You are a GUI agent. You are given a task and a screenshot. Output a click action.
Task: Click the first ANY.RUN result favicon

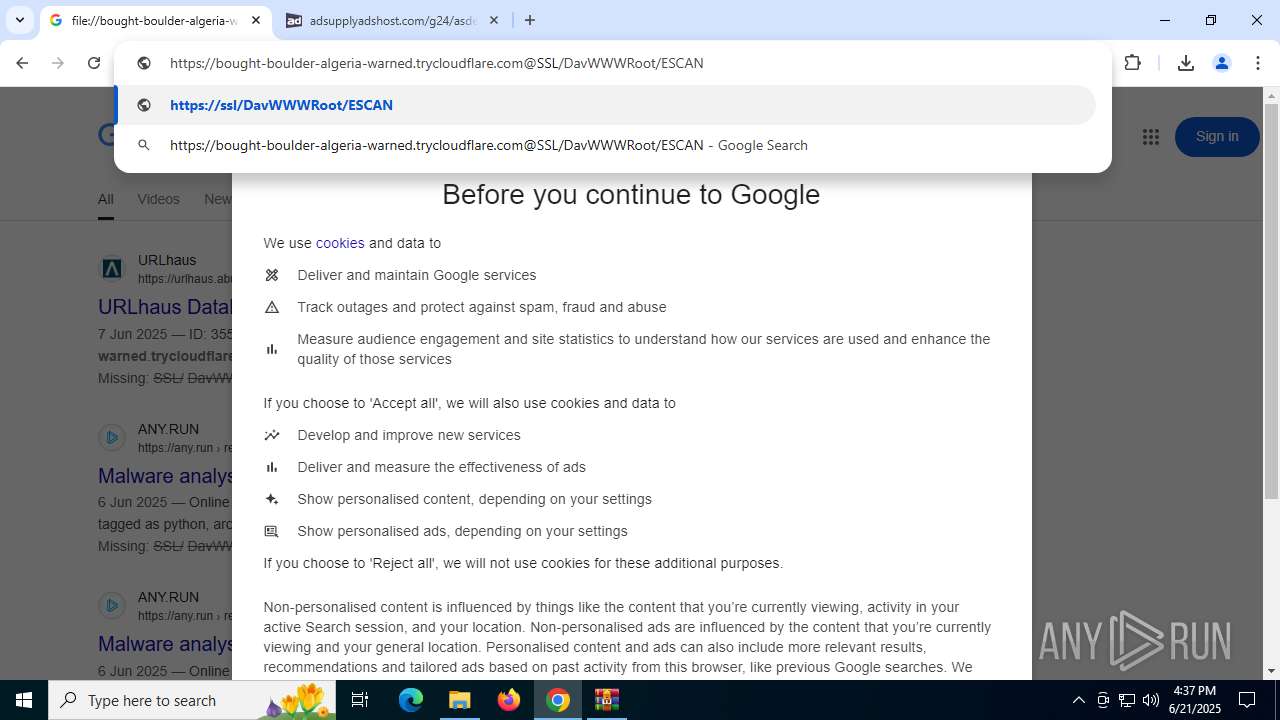tap(112, 438)
